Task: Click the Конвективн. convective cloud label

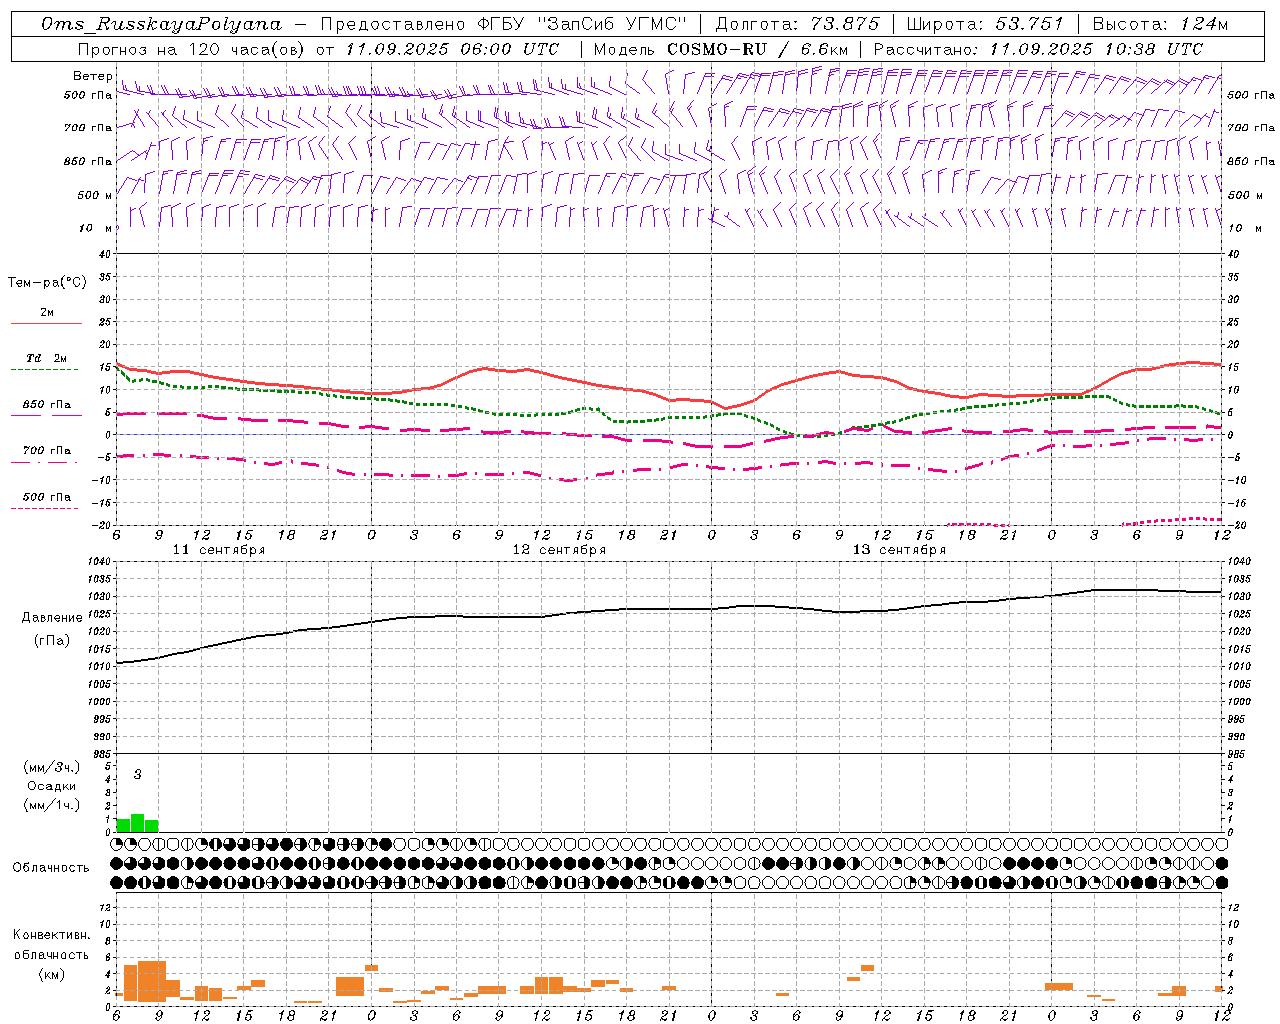Action: click(51, 935)
